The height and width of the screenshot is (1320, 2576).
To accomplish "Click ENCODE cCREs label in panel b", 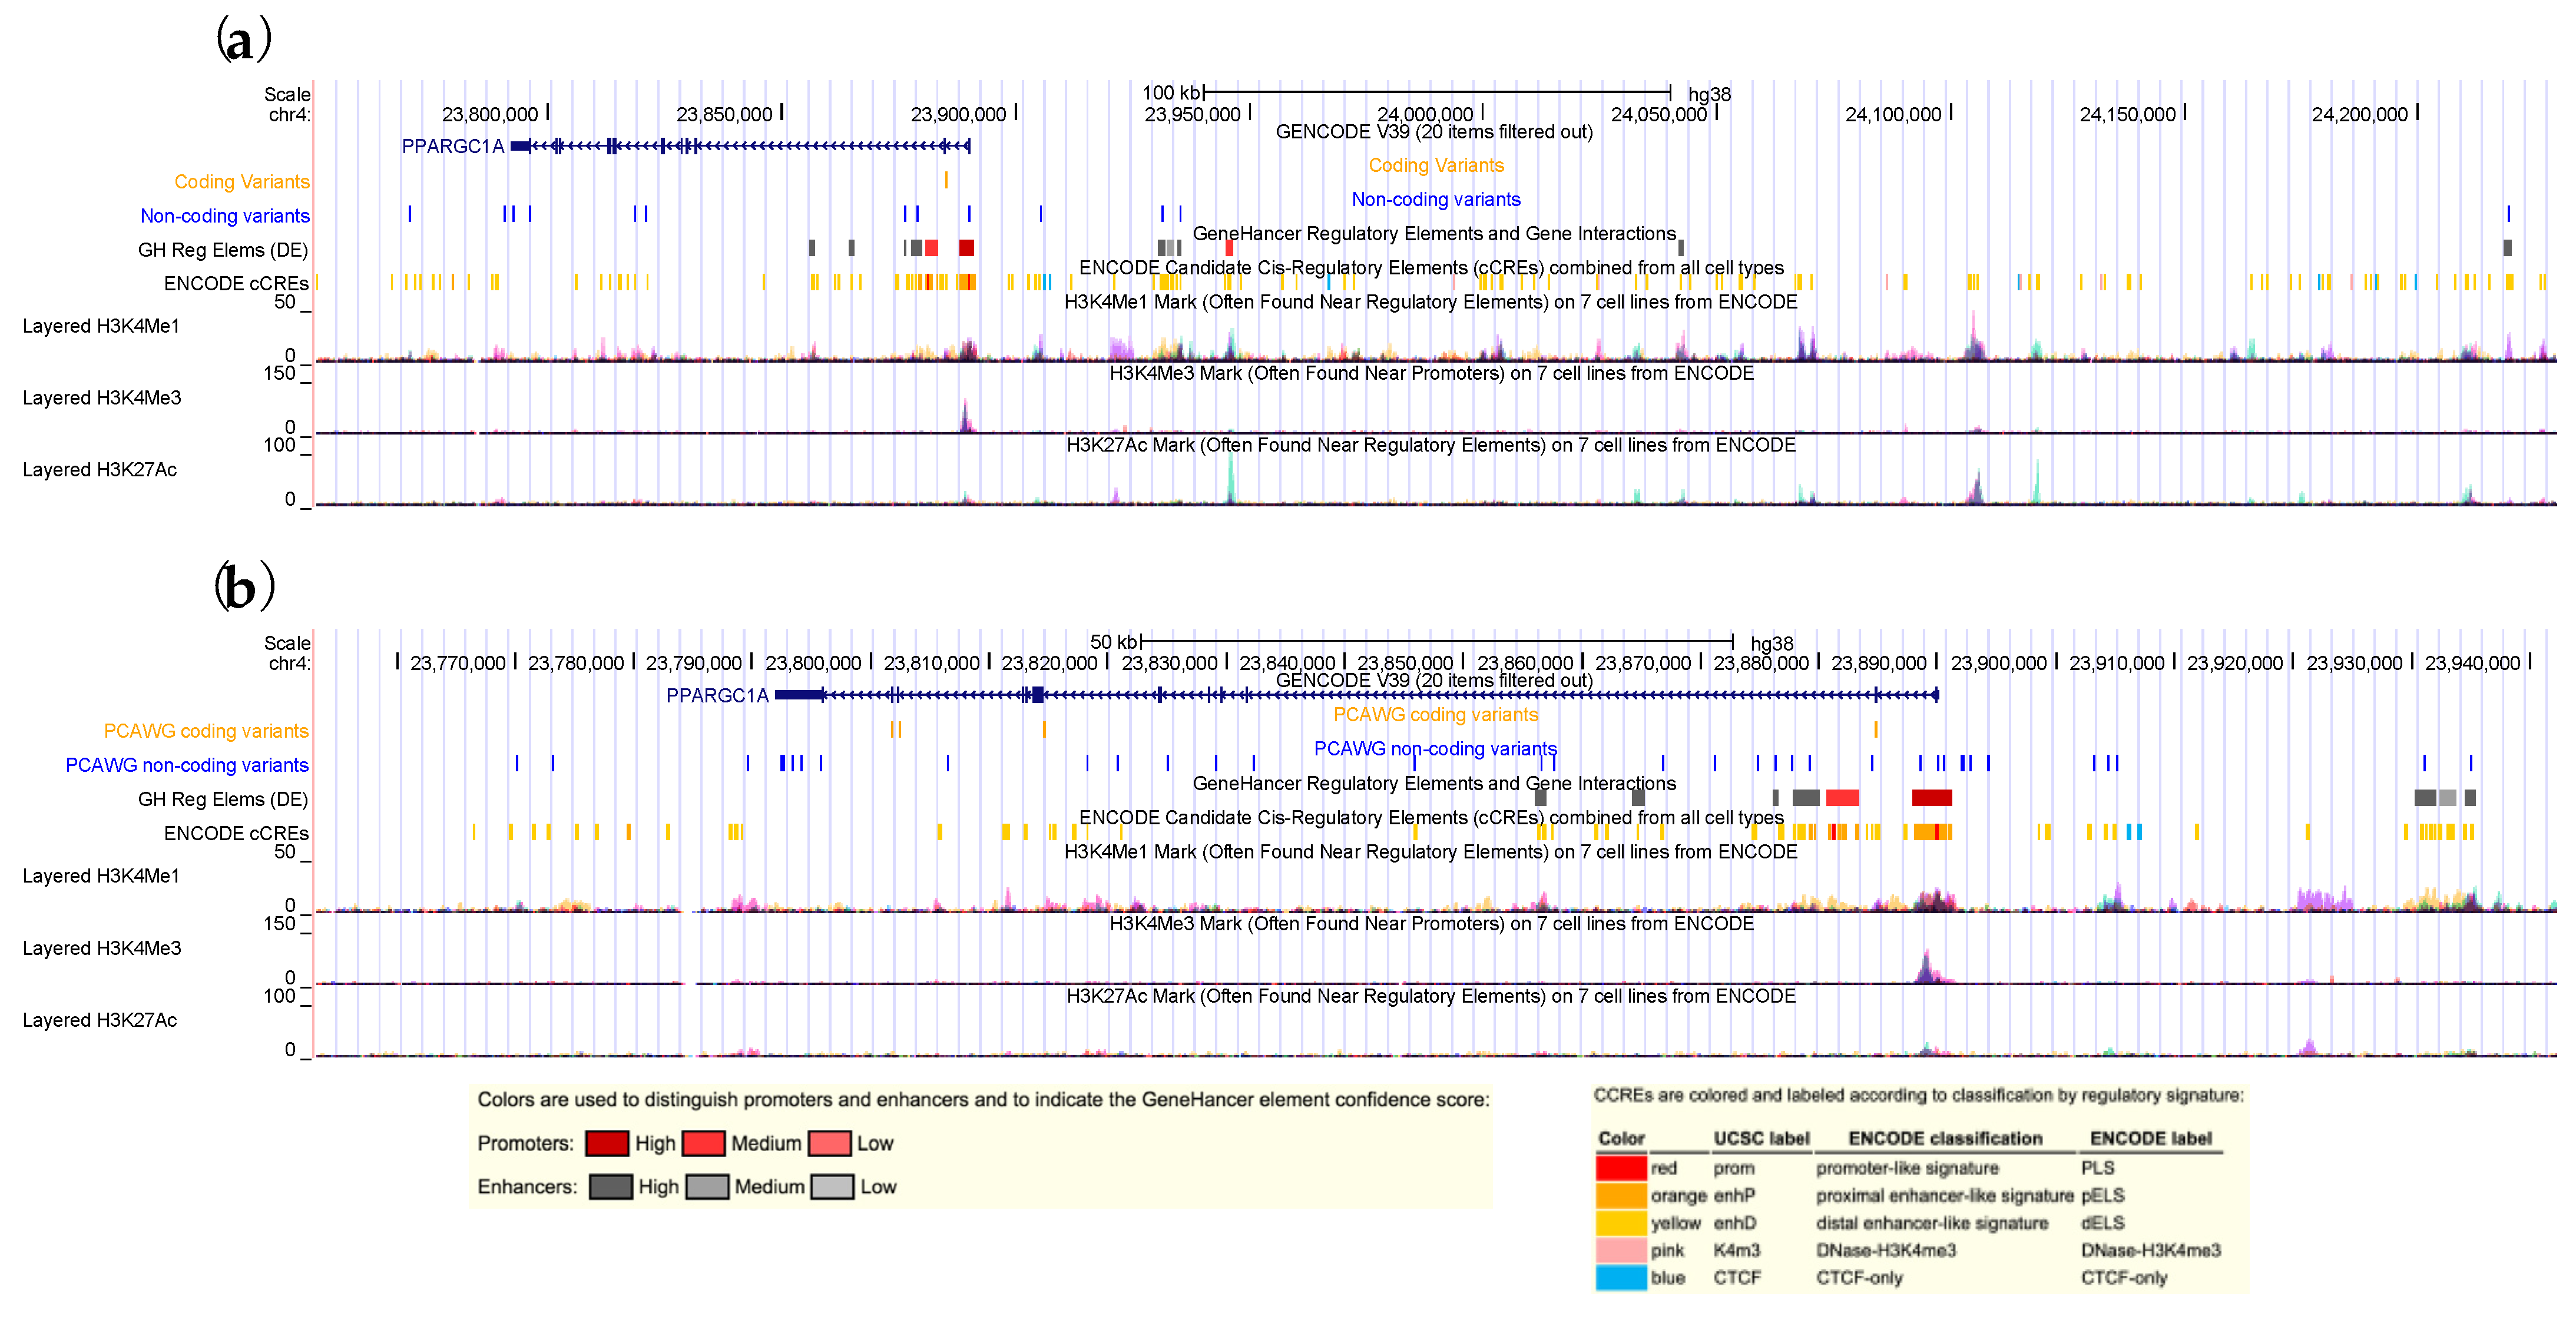I will coord(236,833).
